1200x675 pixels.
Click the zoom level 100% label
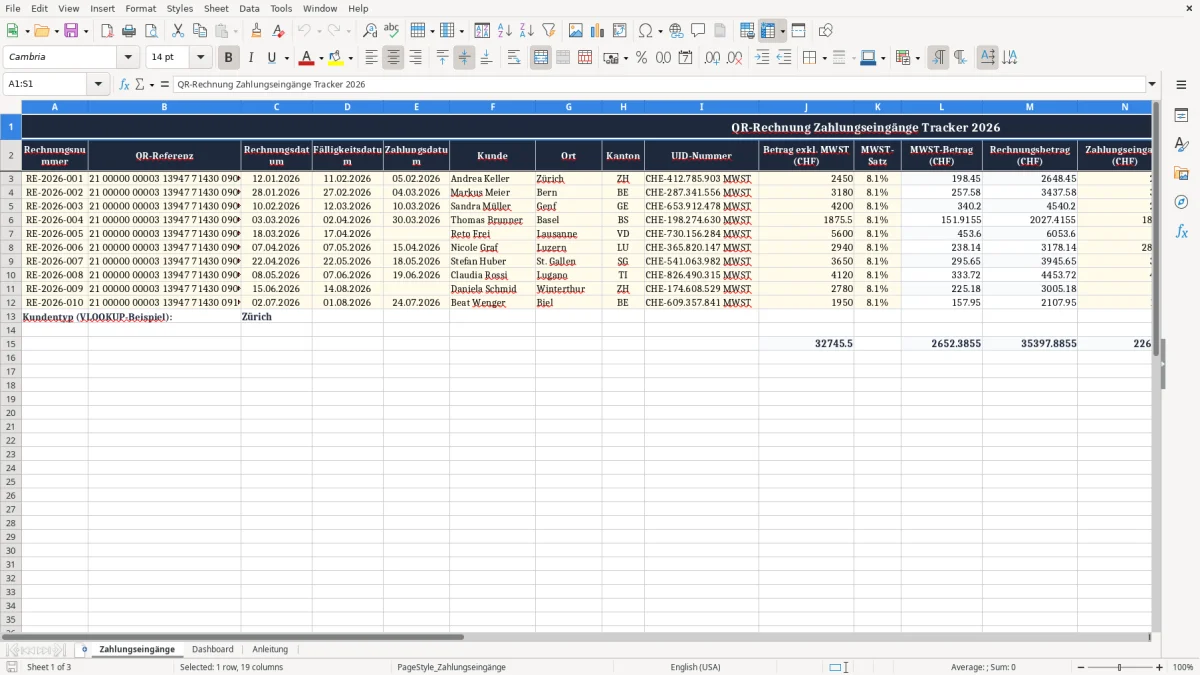[x=1183, y=667]
